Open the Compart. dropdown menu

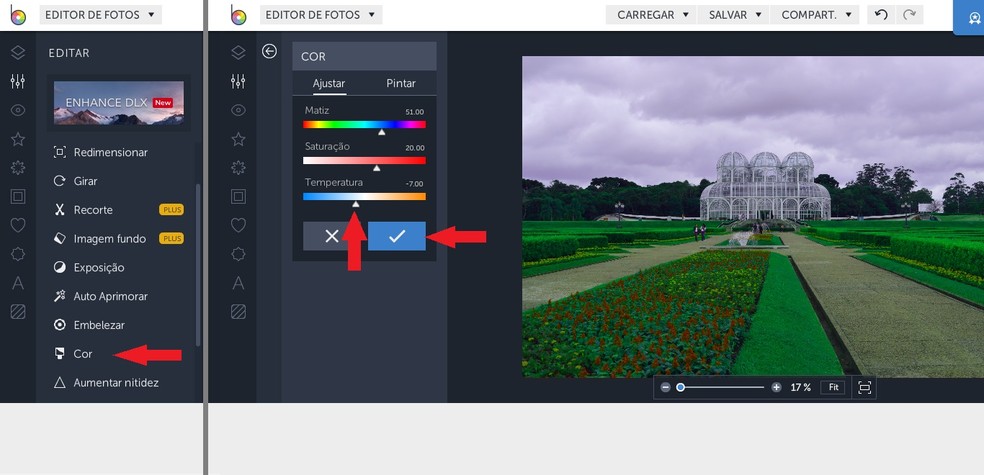pos(815,14)
